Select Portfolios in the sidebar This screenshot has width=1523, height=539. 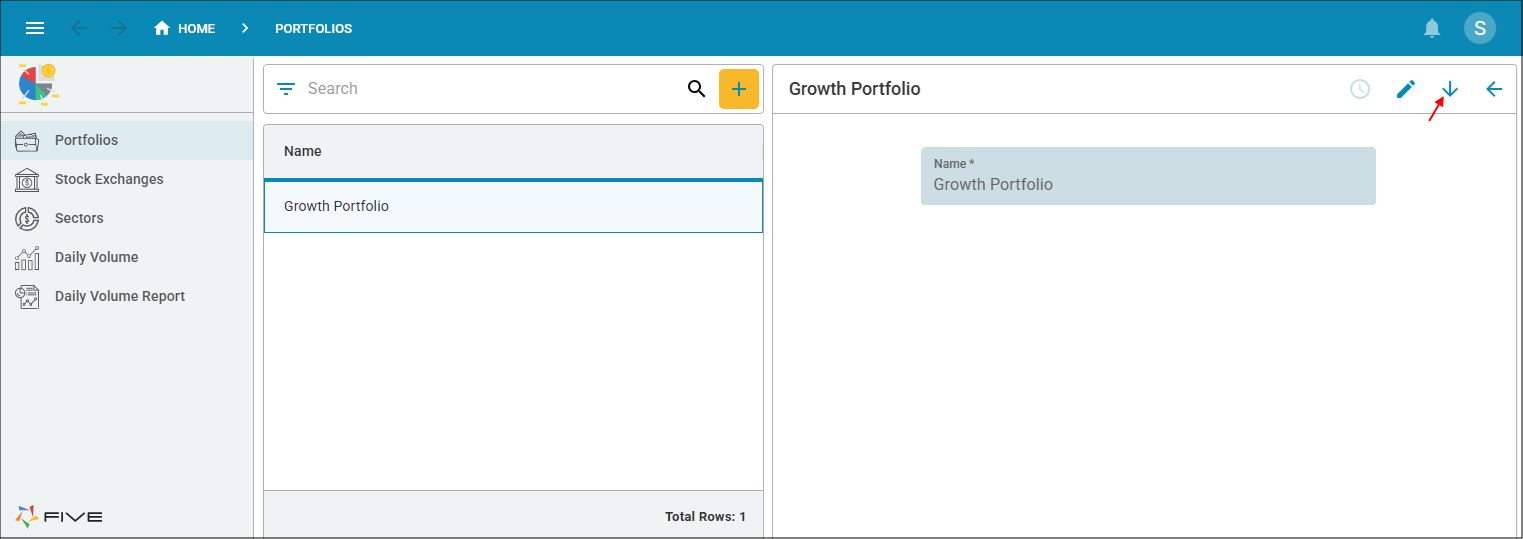pyautogui.click(x=86, y=140)
